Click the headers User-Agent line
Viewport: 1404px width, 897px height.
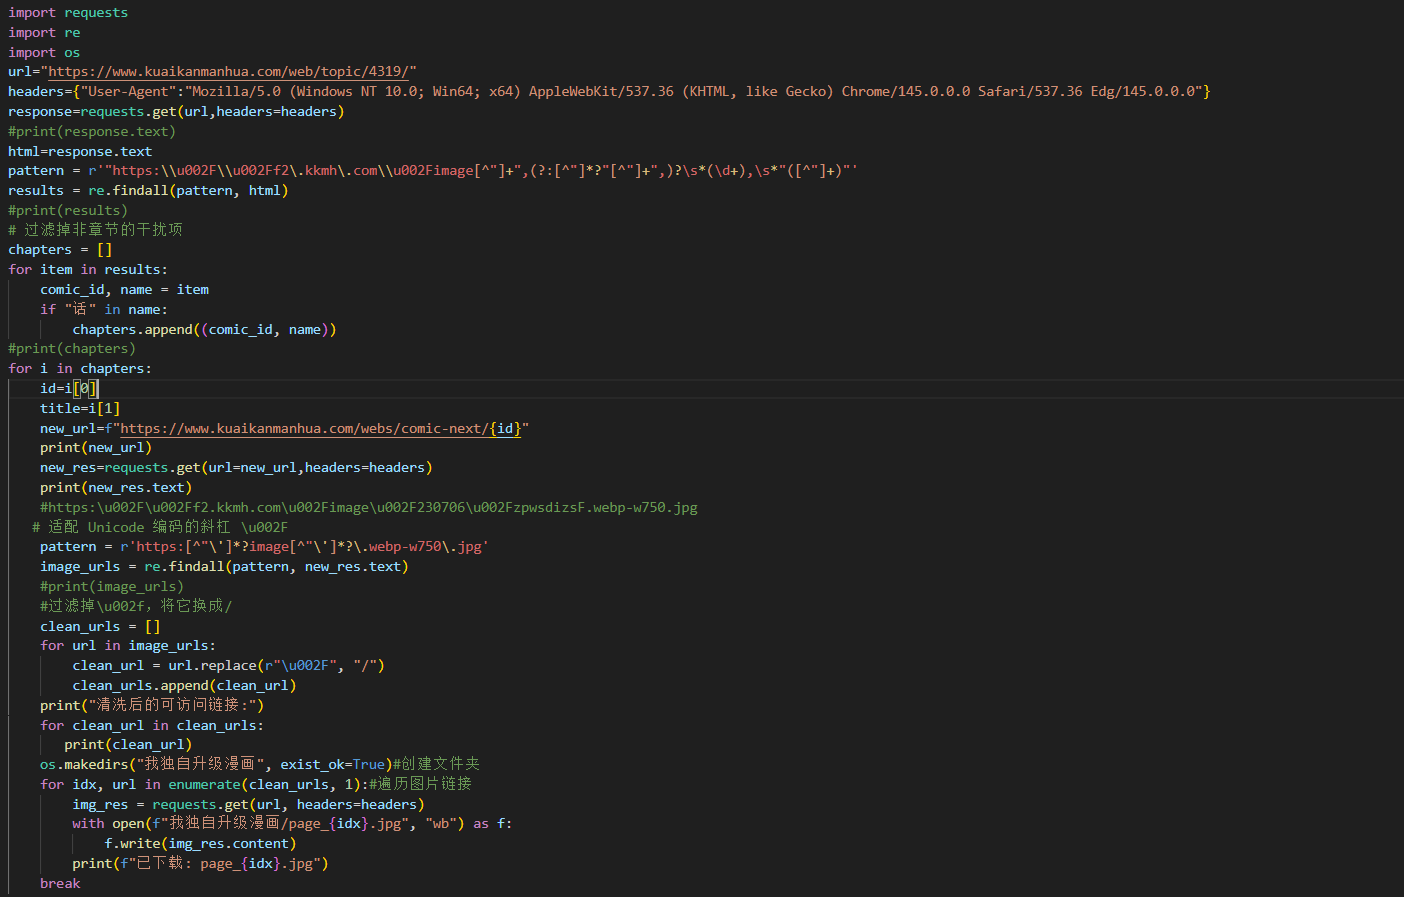(609, 92)
